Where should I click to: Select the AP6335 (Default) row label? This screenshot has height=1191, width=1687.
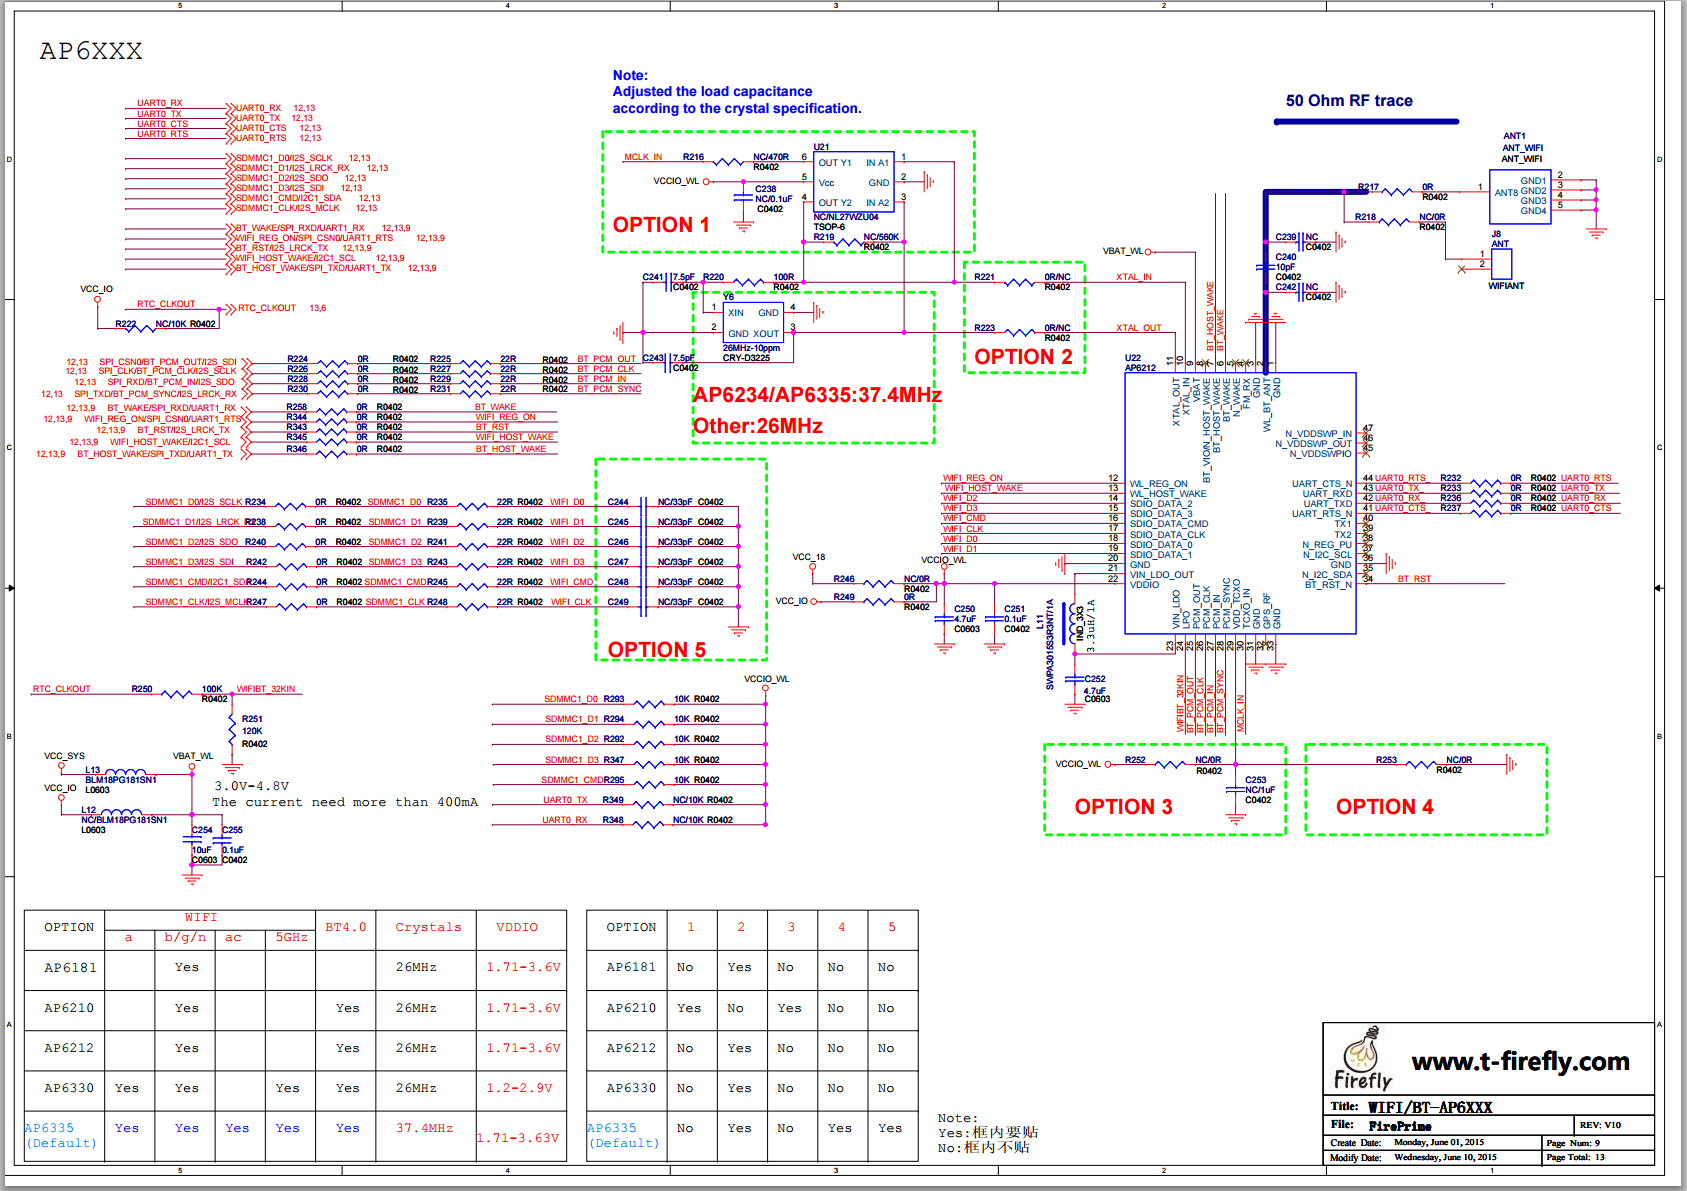63,1135
